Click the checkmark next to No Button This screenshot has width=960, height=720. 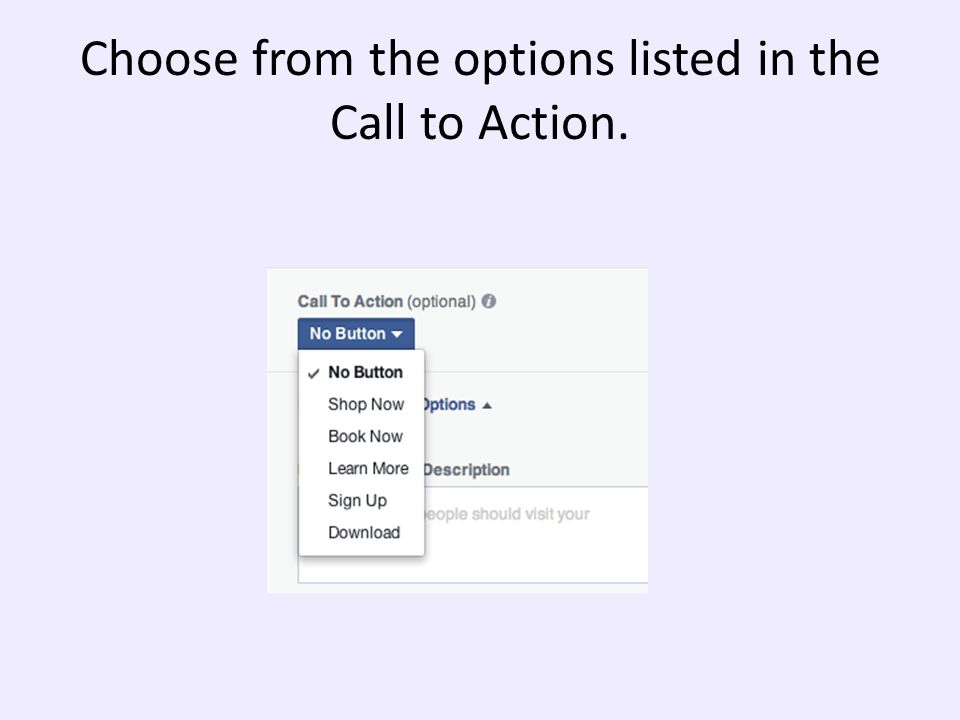tap(313, 373)
